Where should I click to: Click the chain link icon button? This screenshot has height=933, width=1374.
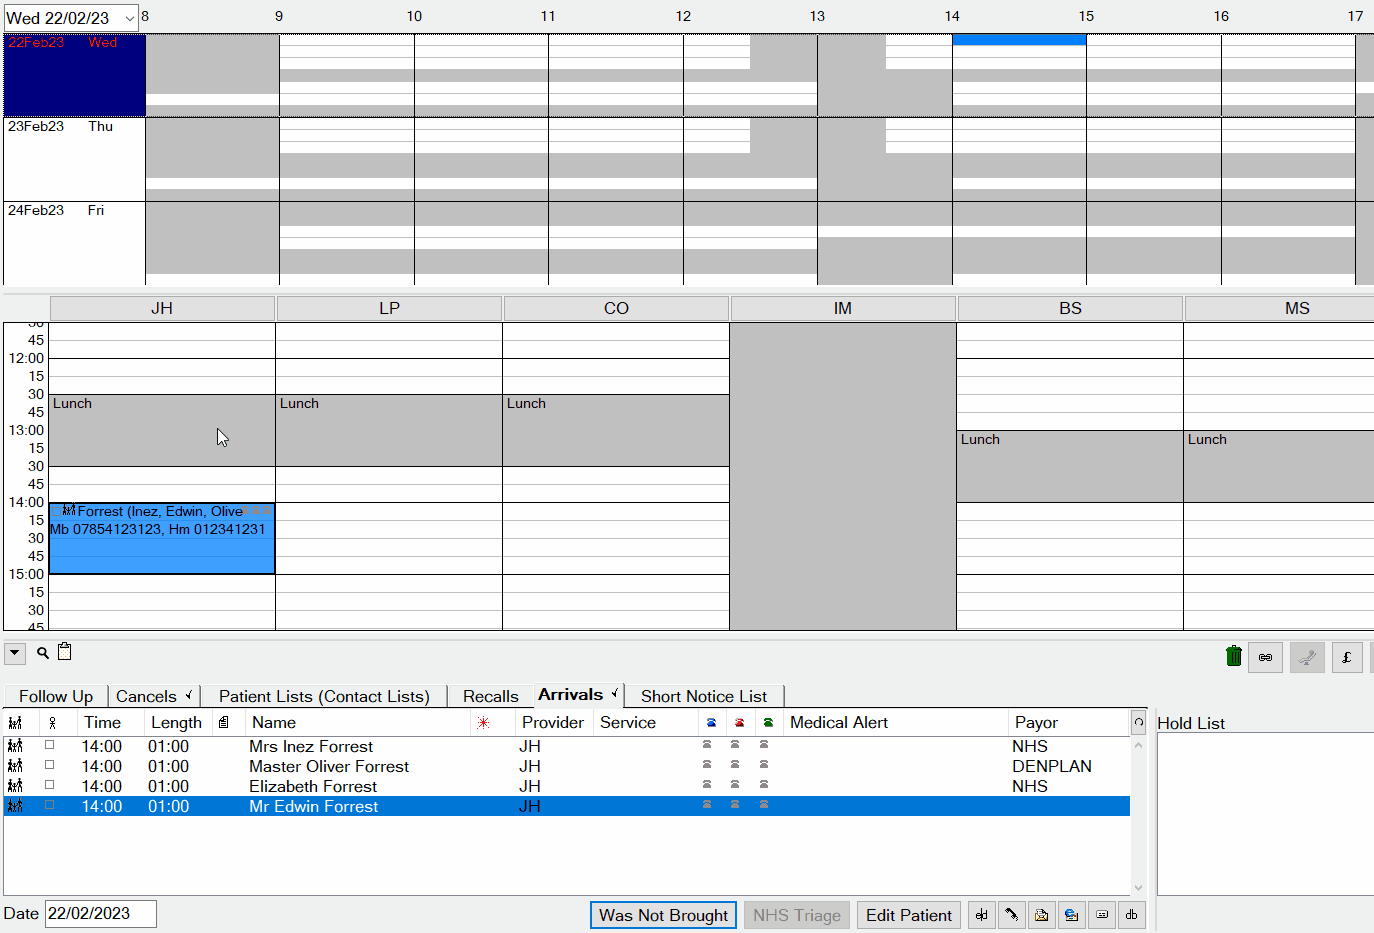(1265, 657)
